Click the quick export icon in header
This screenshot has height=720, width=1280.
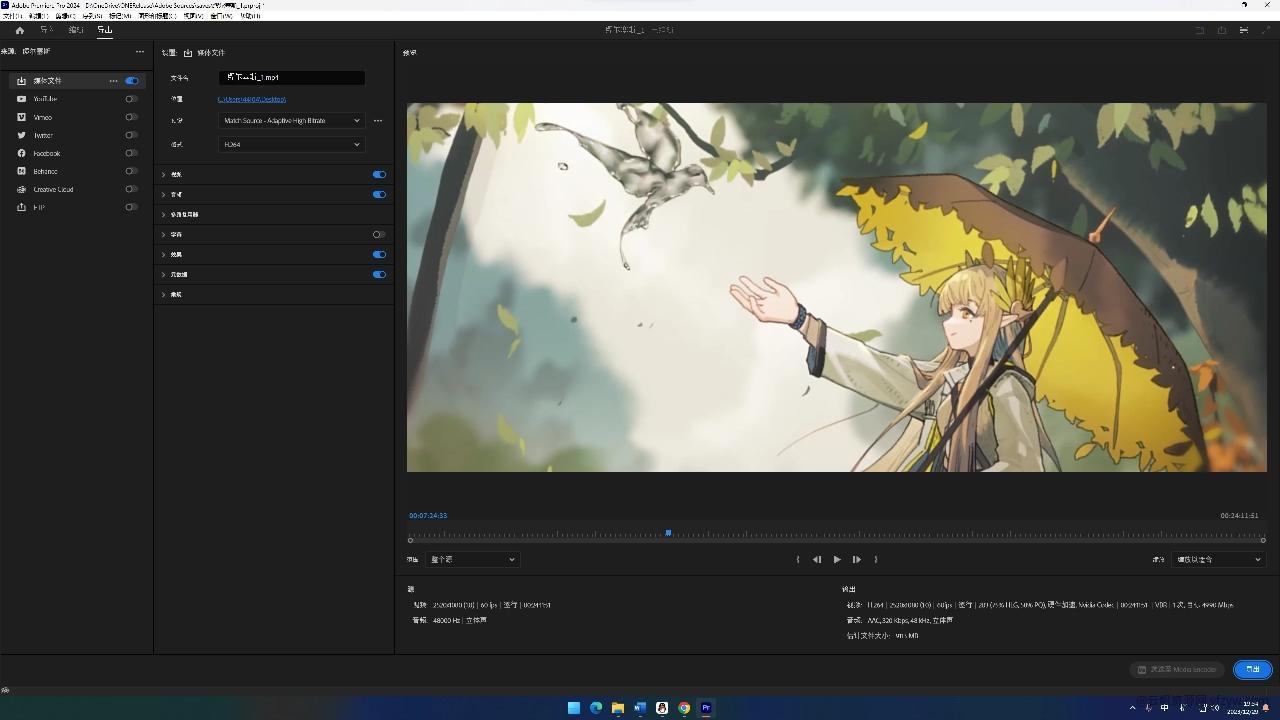tap(1222, 31)
